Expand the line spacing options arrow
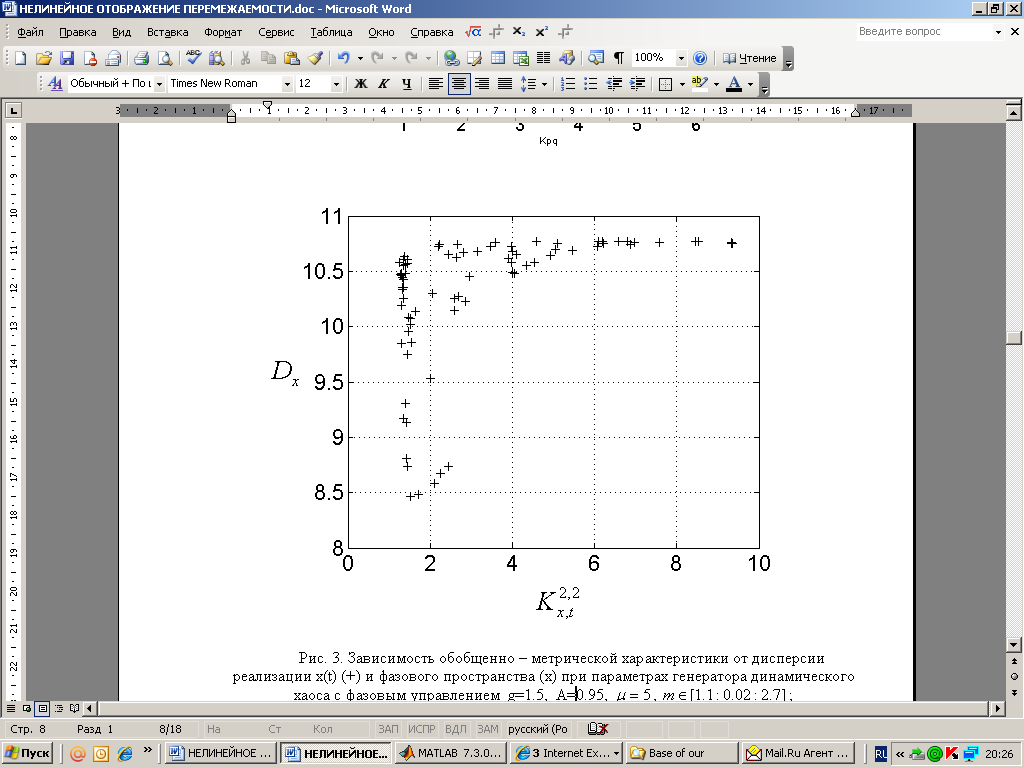This screenshot has height=768, width=1024. (x=544, y=84)
